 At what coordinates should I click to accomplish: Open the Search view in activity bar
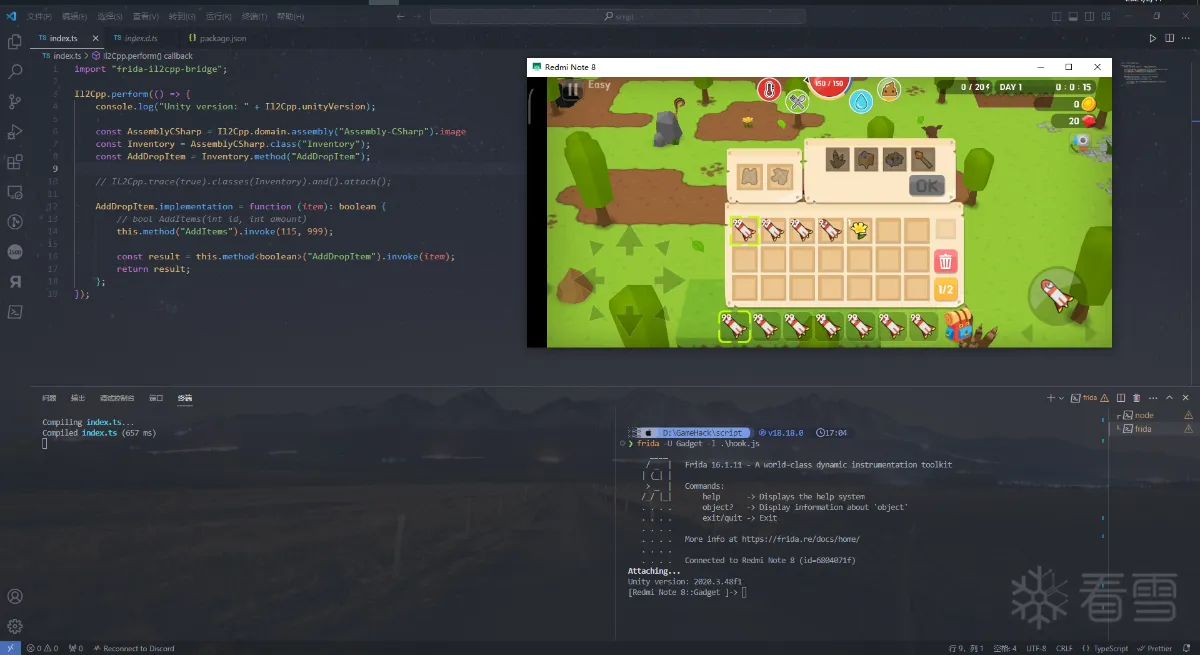(14, 72)
